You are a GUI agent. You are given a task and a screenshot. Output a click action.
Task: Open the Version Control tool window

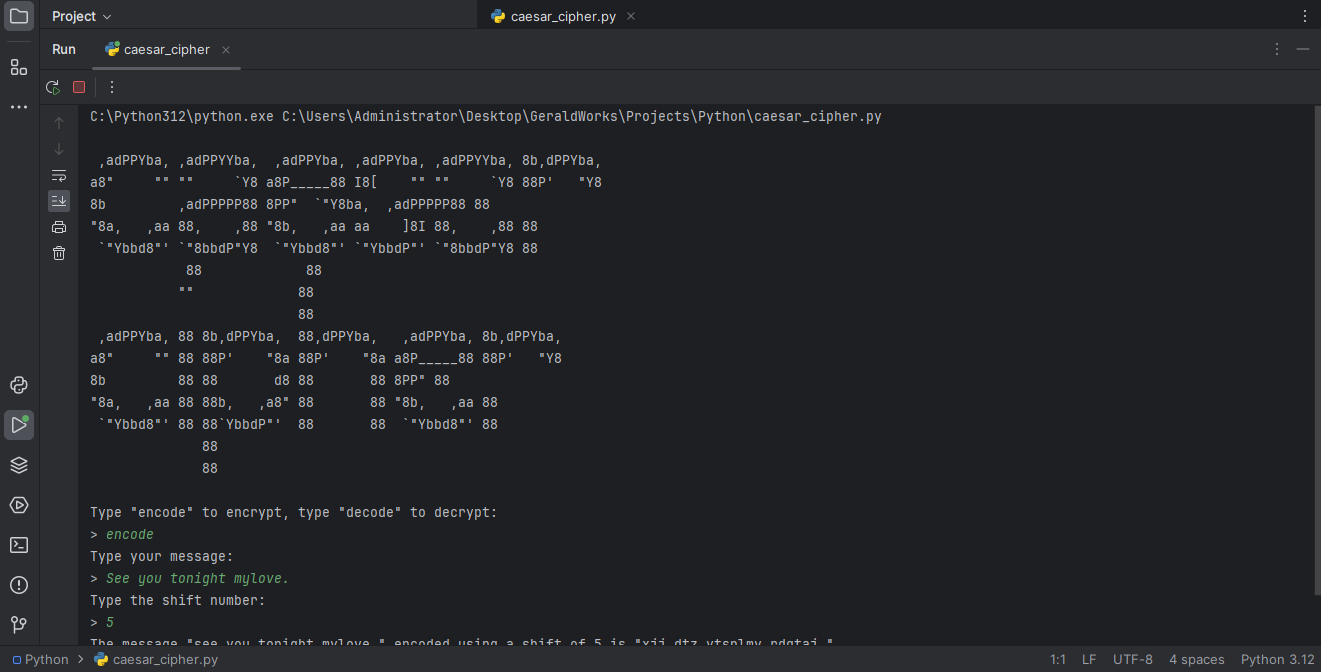click(x=19, y=625)
